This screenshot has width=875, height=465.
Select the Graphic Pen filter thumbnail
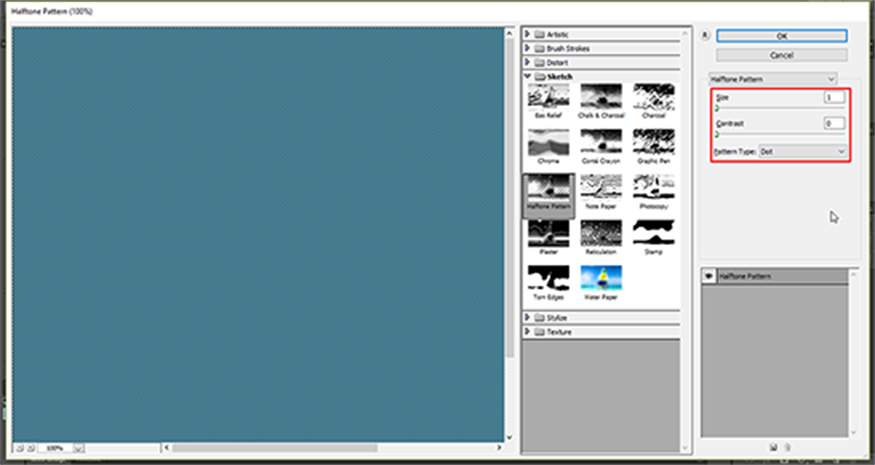(653, 142)
